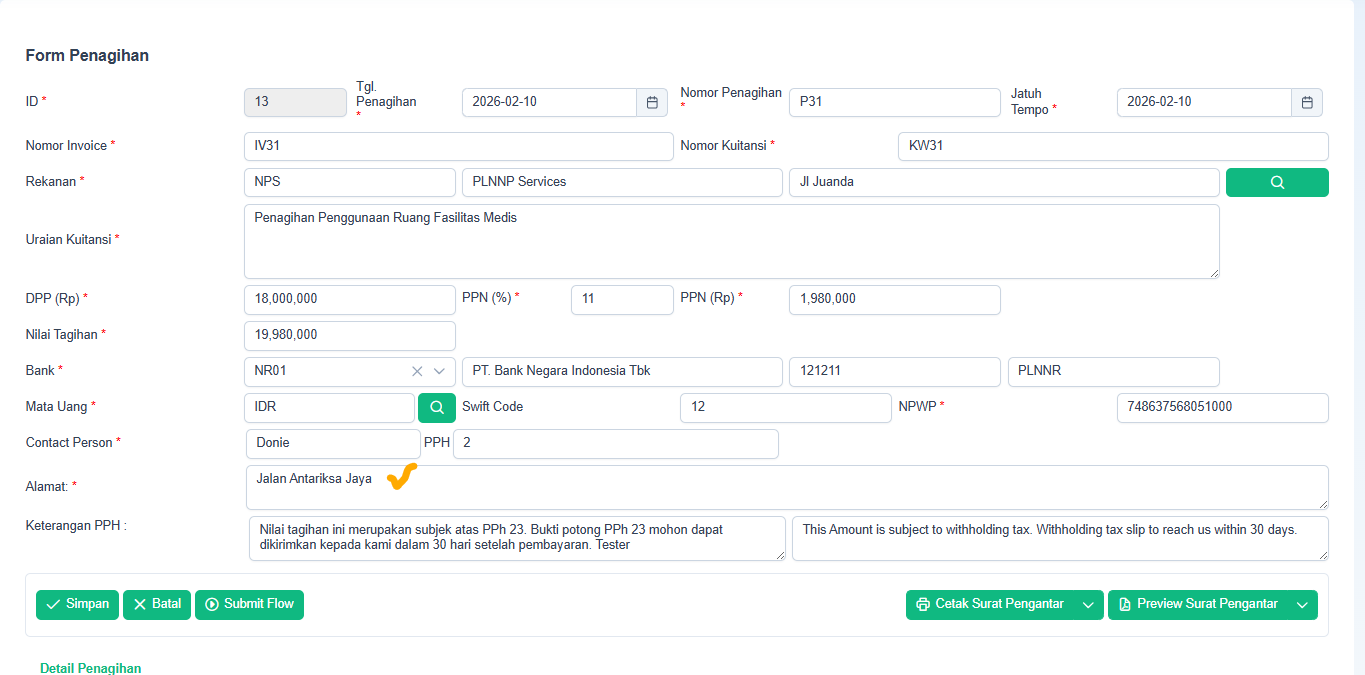This screenshot has width=1365, height=675.
Task: Click the Rekanan search magnifier button
Action: click(1276, 182)
